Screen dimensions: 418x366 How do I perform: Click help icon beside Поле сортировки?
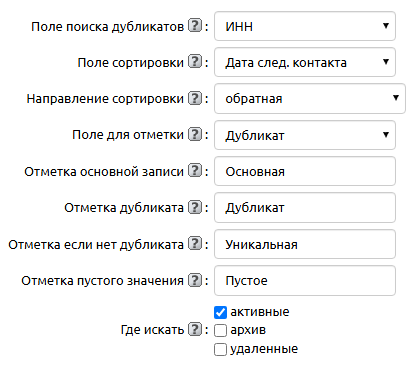click(195, 62)
